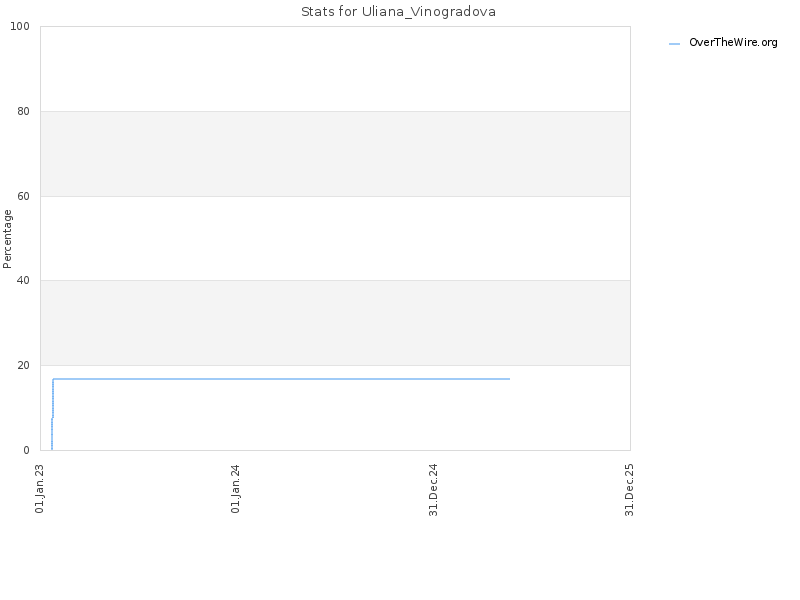This screenshot has height=600, width=800.
Task: Click the 0 tick on the y-axis
Action: click(27, 450)
